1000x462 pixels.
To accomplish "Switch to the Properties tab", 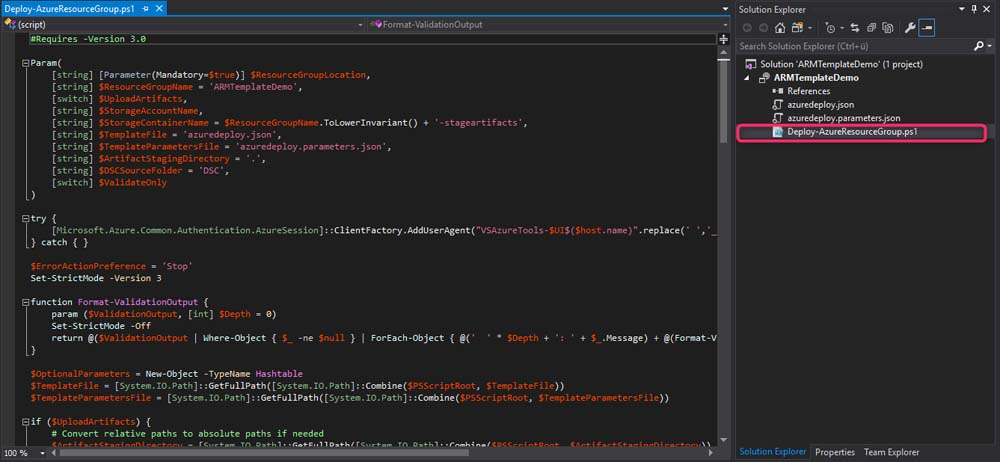I will tap(835, 453).
